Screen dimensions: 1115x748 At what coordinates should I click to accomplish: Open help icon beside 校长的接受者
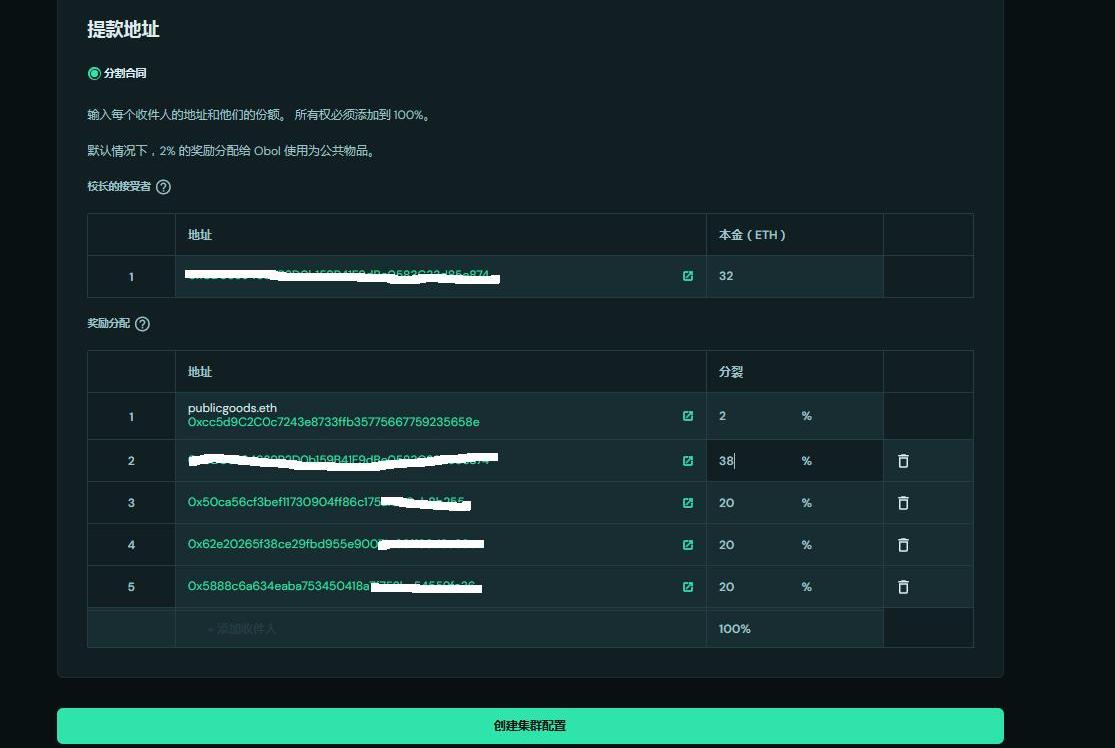164,187
